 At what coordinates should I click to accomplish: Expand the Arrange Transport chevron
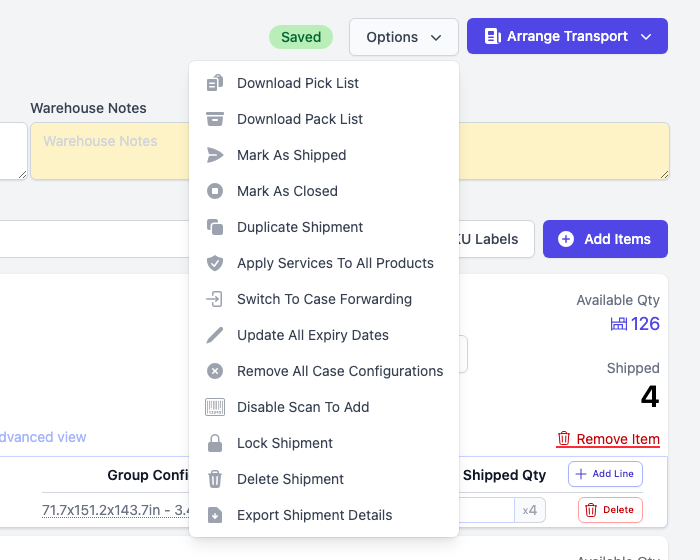pyautogui.click(x=646, y=37)
